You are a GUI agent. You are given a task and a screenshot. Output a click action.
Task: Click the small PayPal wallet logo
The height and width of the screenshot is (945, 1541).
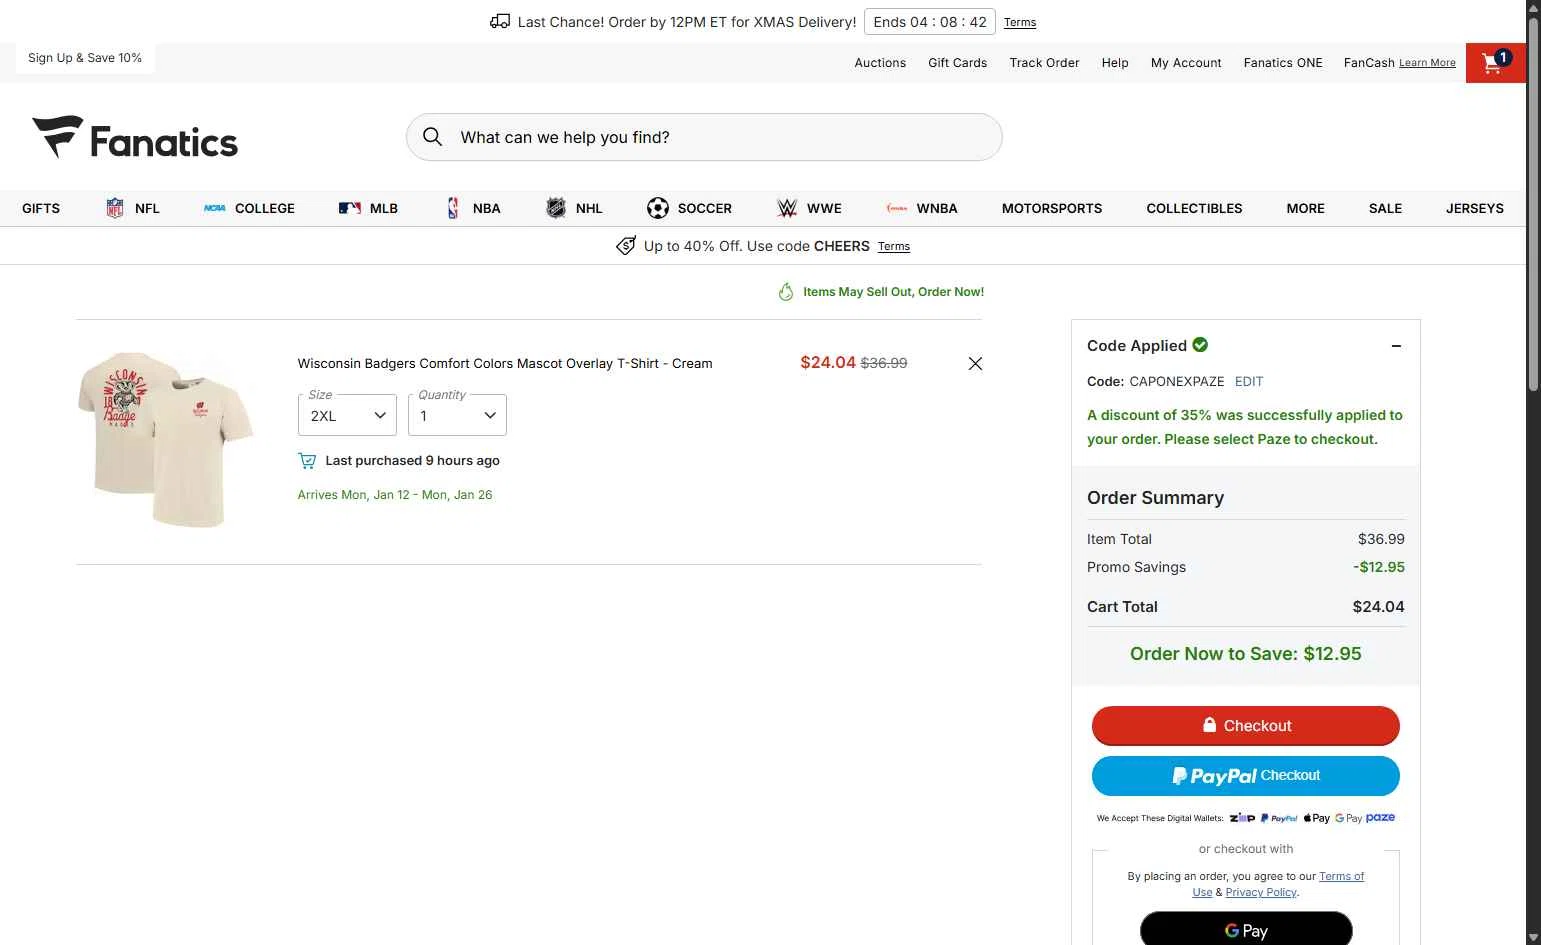tap(1279, 818)
